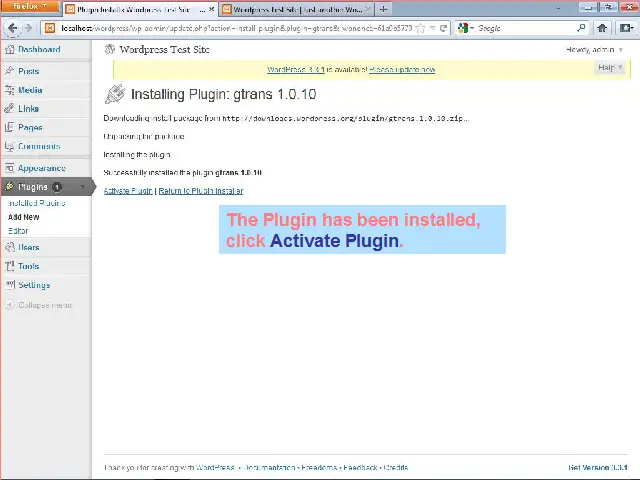The image size is (640, 480).
Task: Click the search magnifier icon
Action: point(581,28)
